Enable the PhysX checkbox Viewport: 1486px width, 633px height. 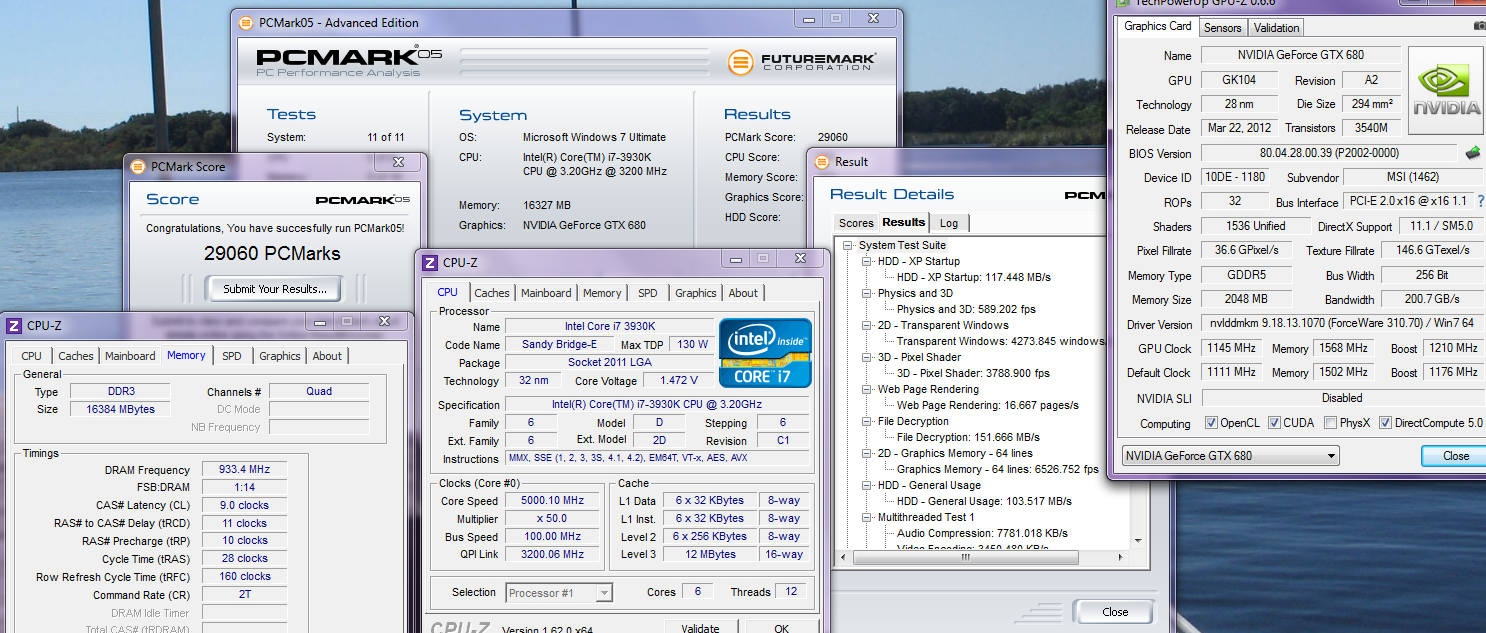click(x=1330, y=423)
